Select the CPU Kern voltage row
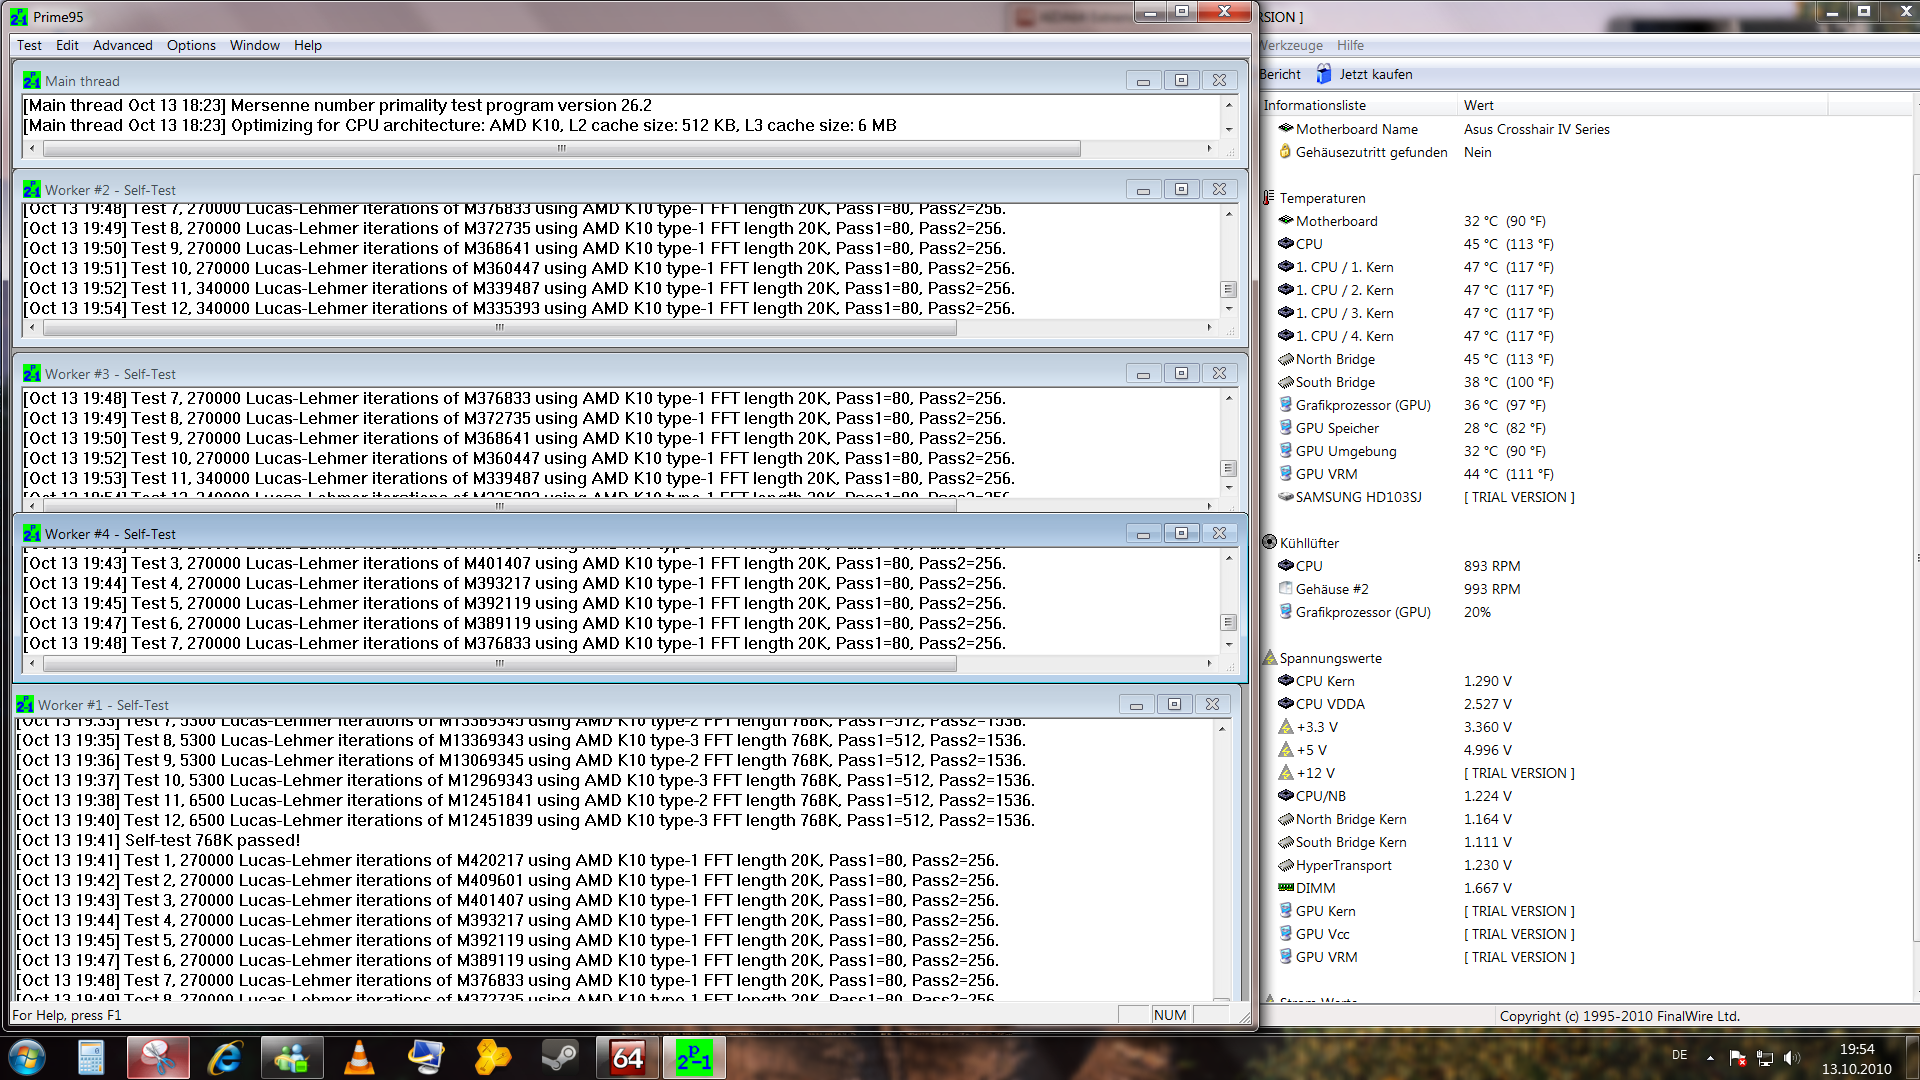The image size is (1920, 1080). 1324,681
